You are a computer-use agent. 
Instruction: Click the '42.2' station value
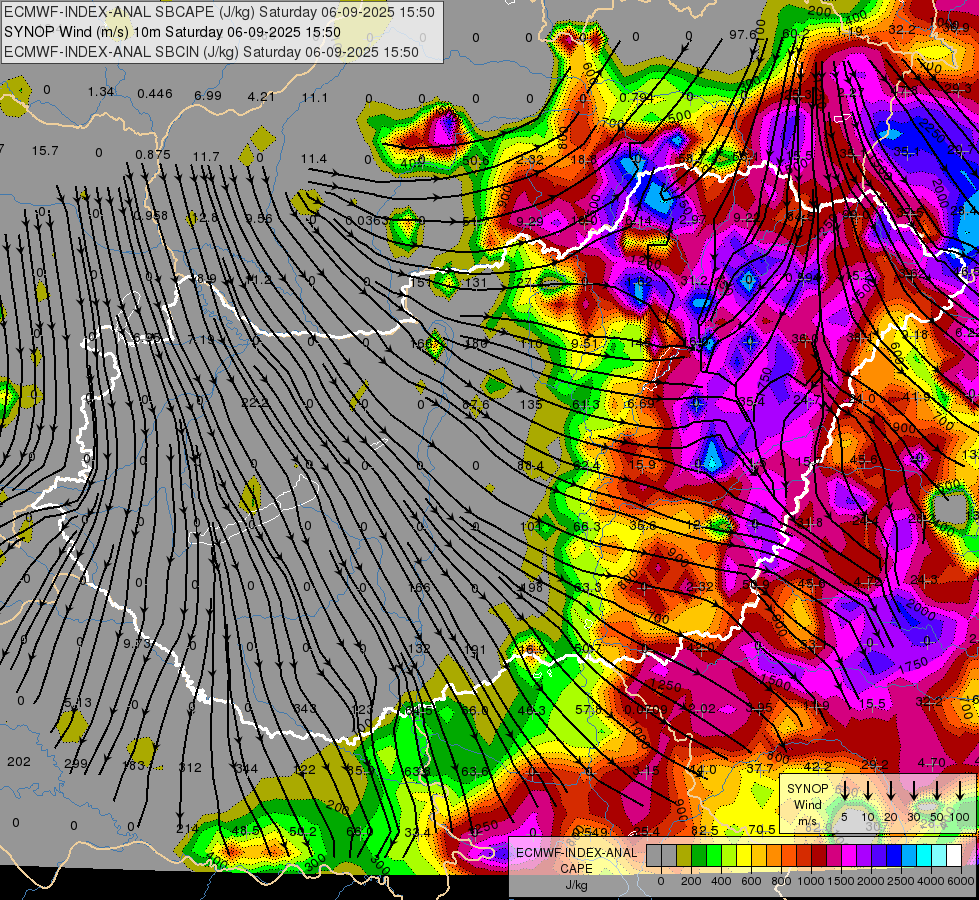point(817,766)
